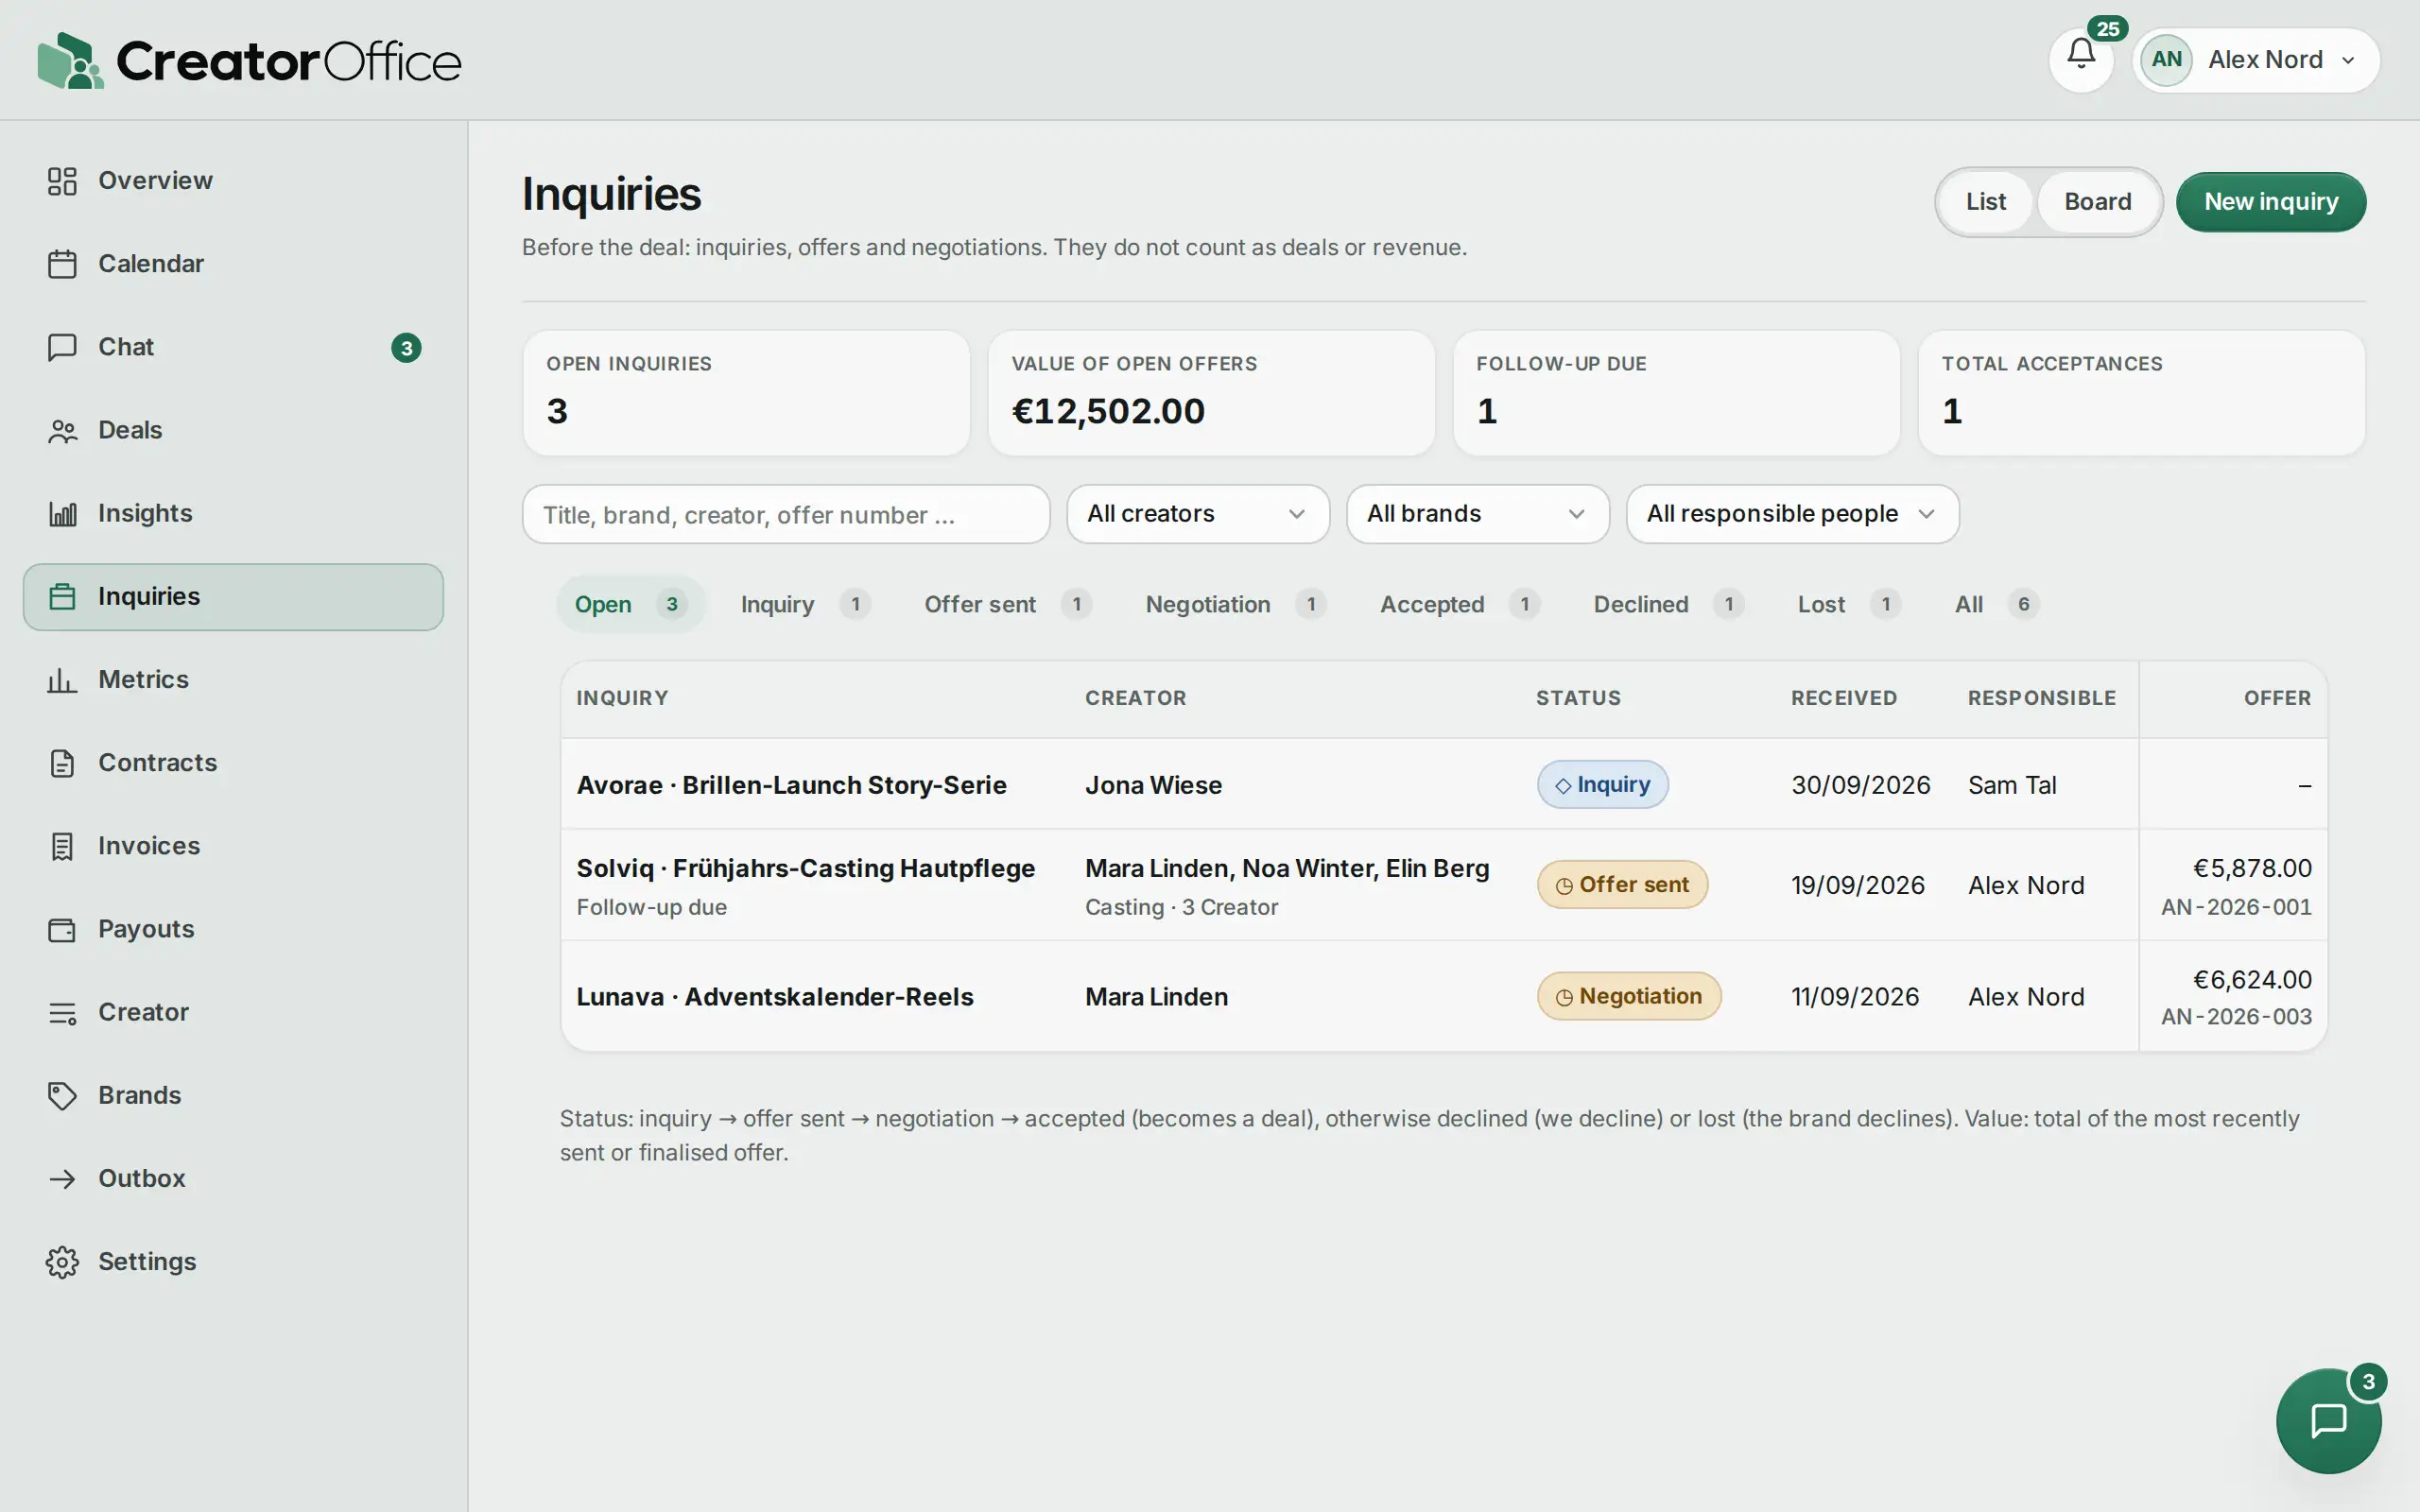Click the New inquiry button
This screenshot has height=1512, width=2420.
2270,202
